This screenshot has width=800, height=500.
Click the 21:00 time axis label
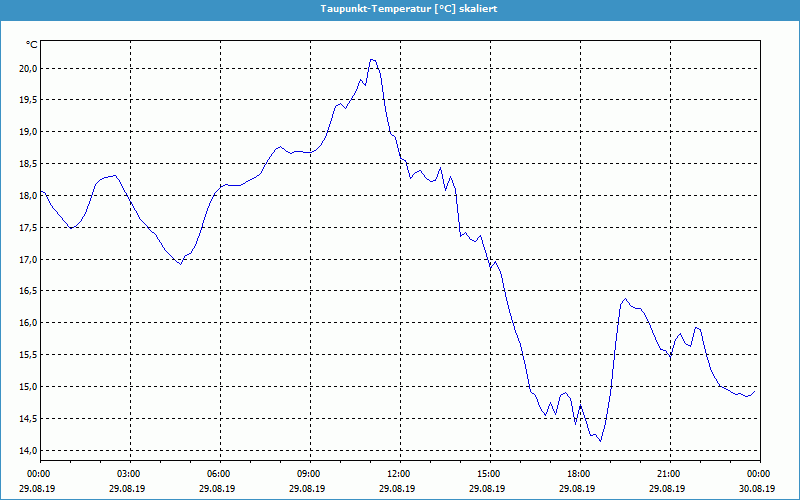pyautogui.click(x=669, y=473)
